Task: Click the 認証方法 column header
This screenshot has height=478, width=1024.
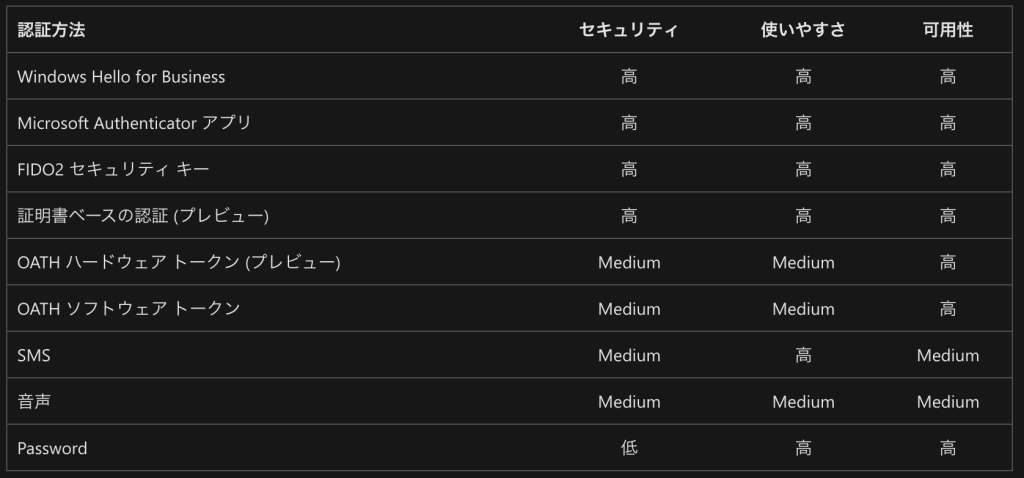Action: (51, 30)
